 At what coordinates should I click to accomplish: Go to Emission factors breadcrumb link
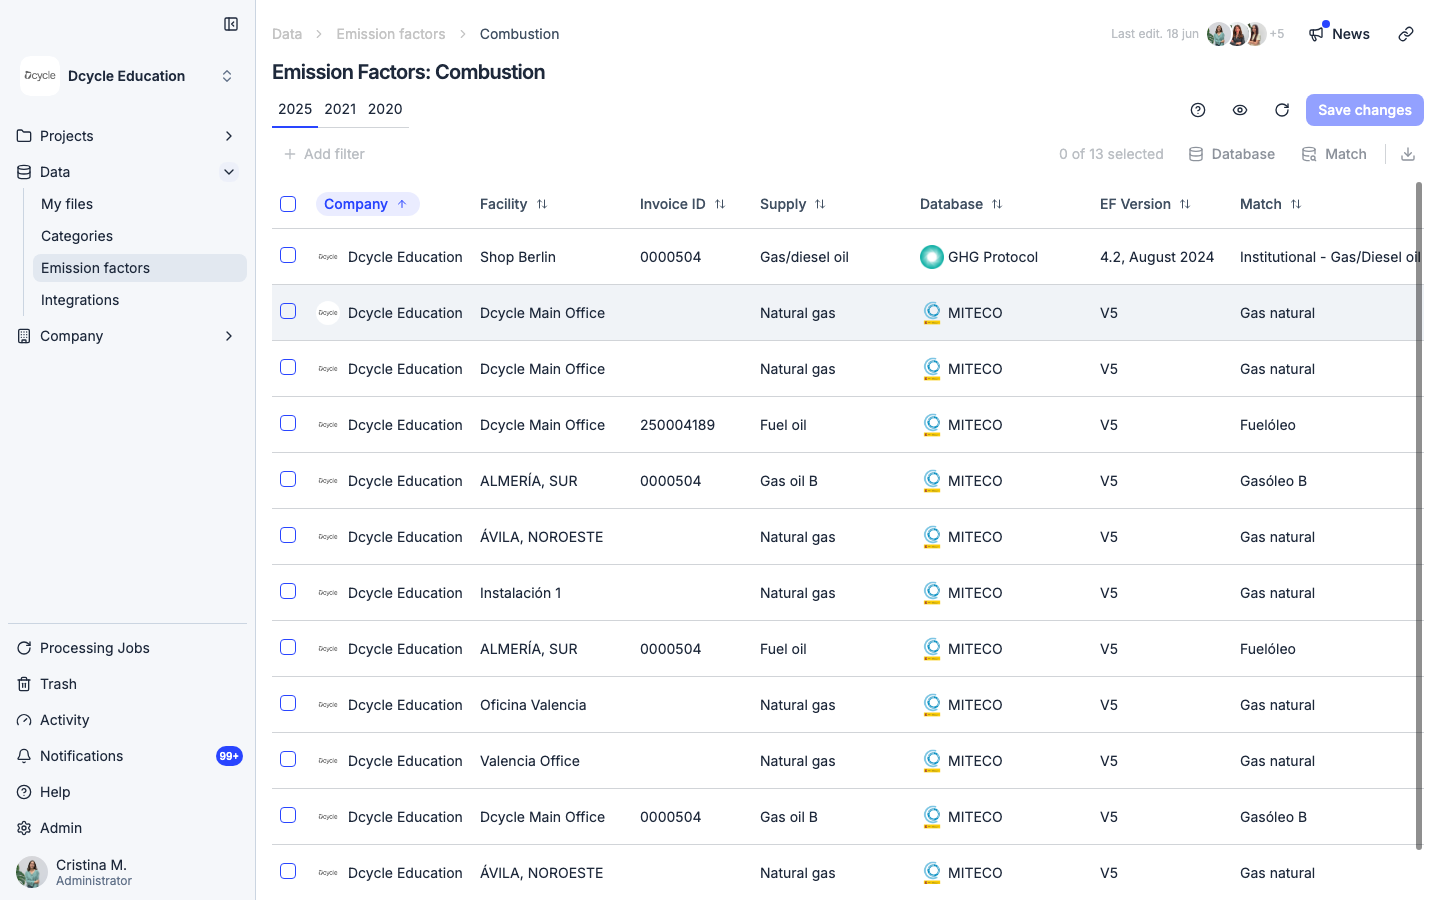tap(391, 34)
